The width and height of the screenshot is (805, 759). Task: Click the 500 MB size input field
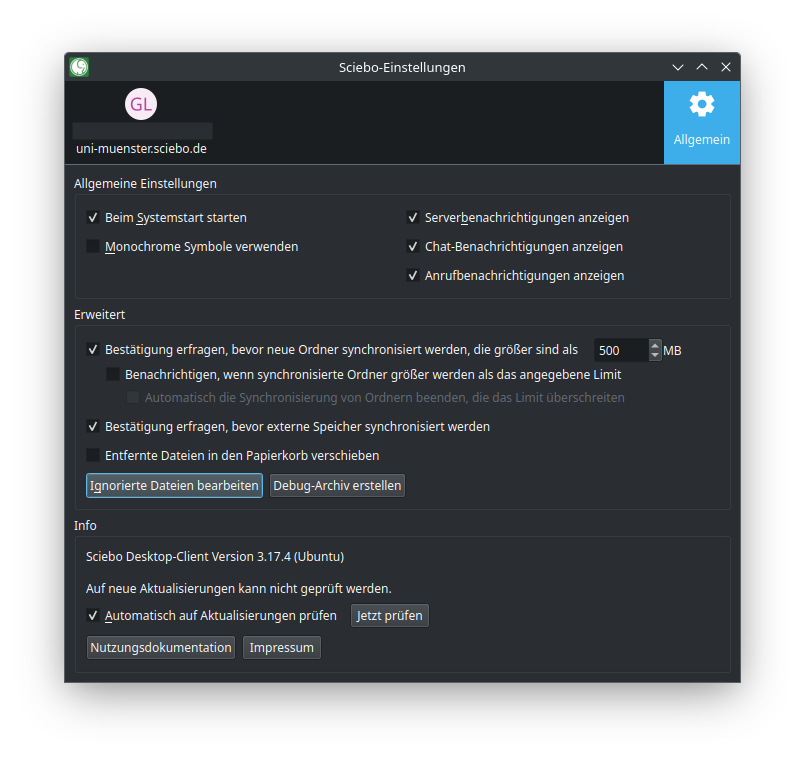point(620,350)
